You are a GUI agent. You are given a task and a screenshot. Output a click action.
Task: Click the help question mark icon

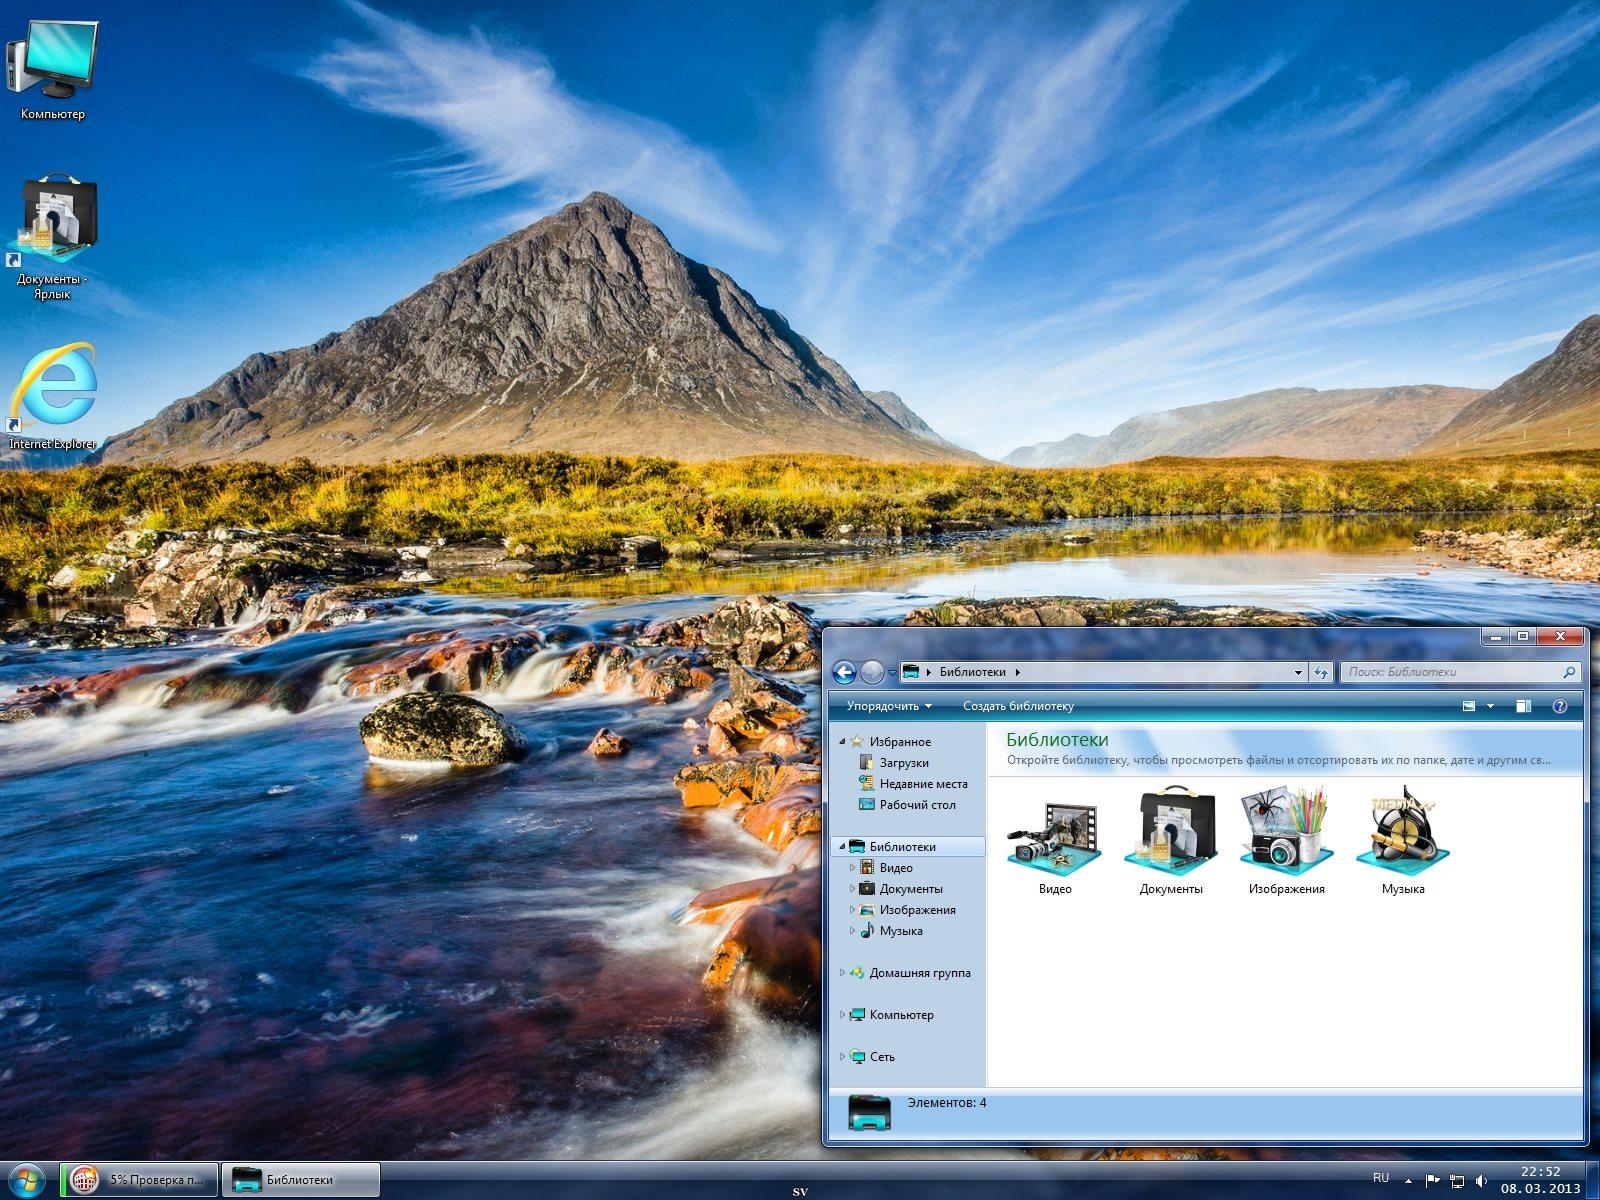1559,706
